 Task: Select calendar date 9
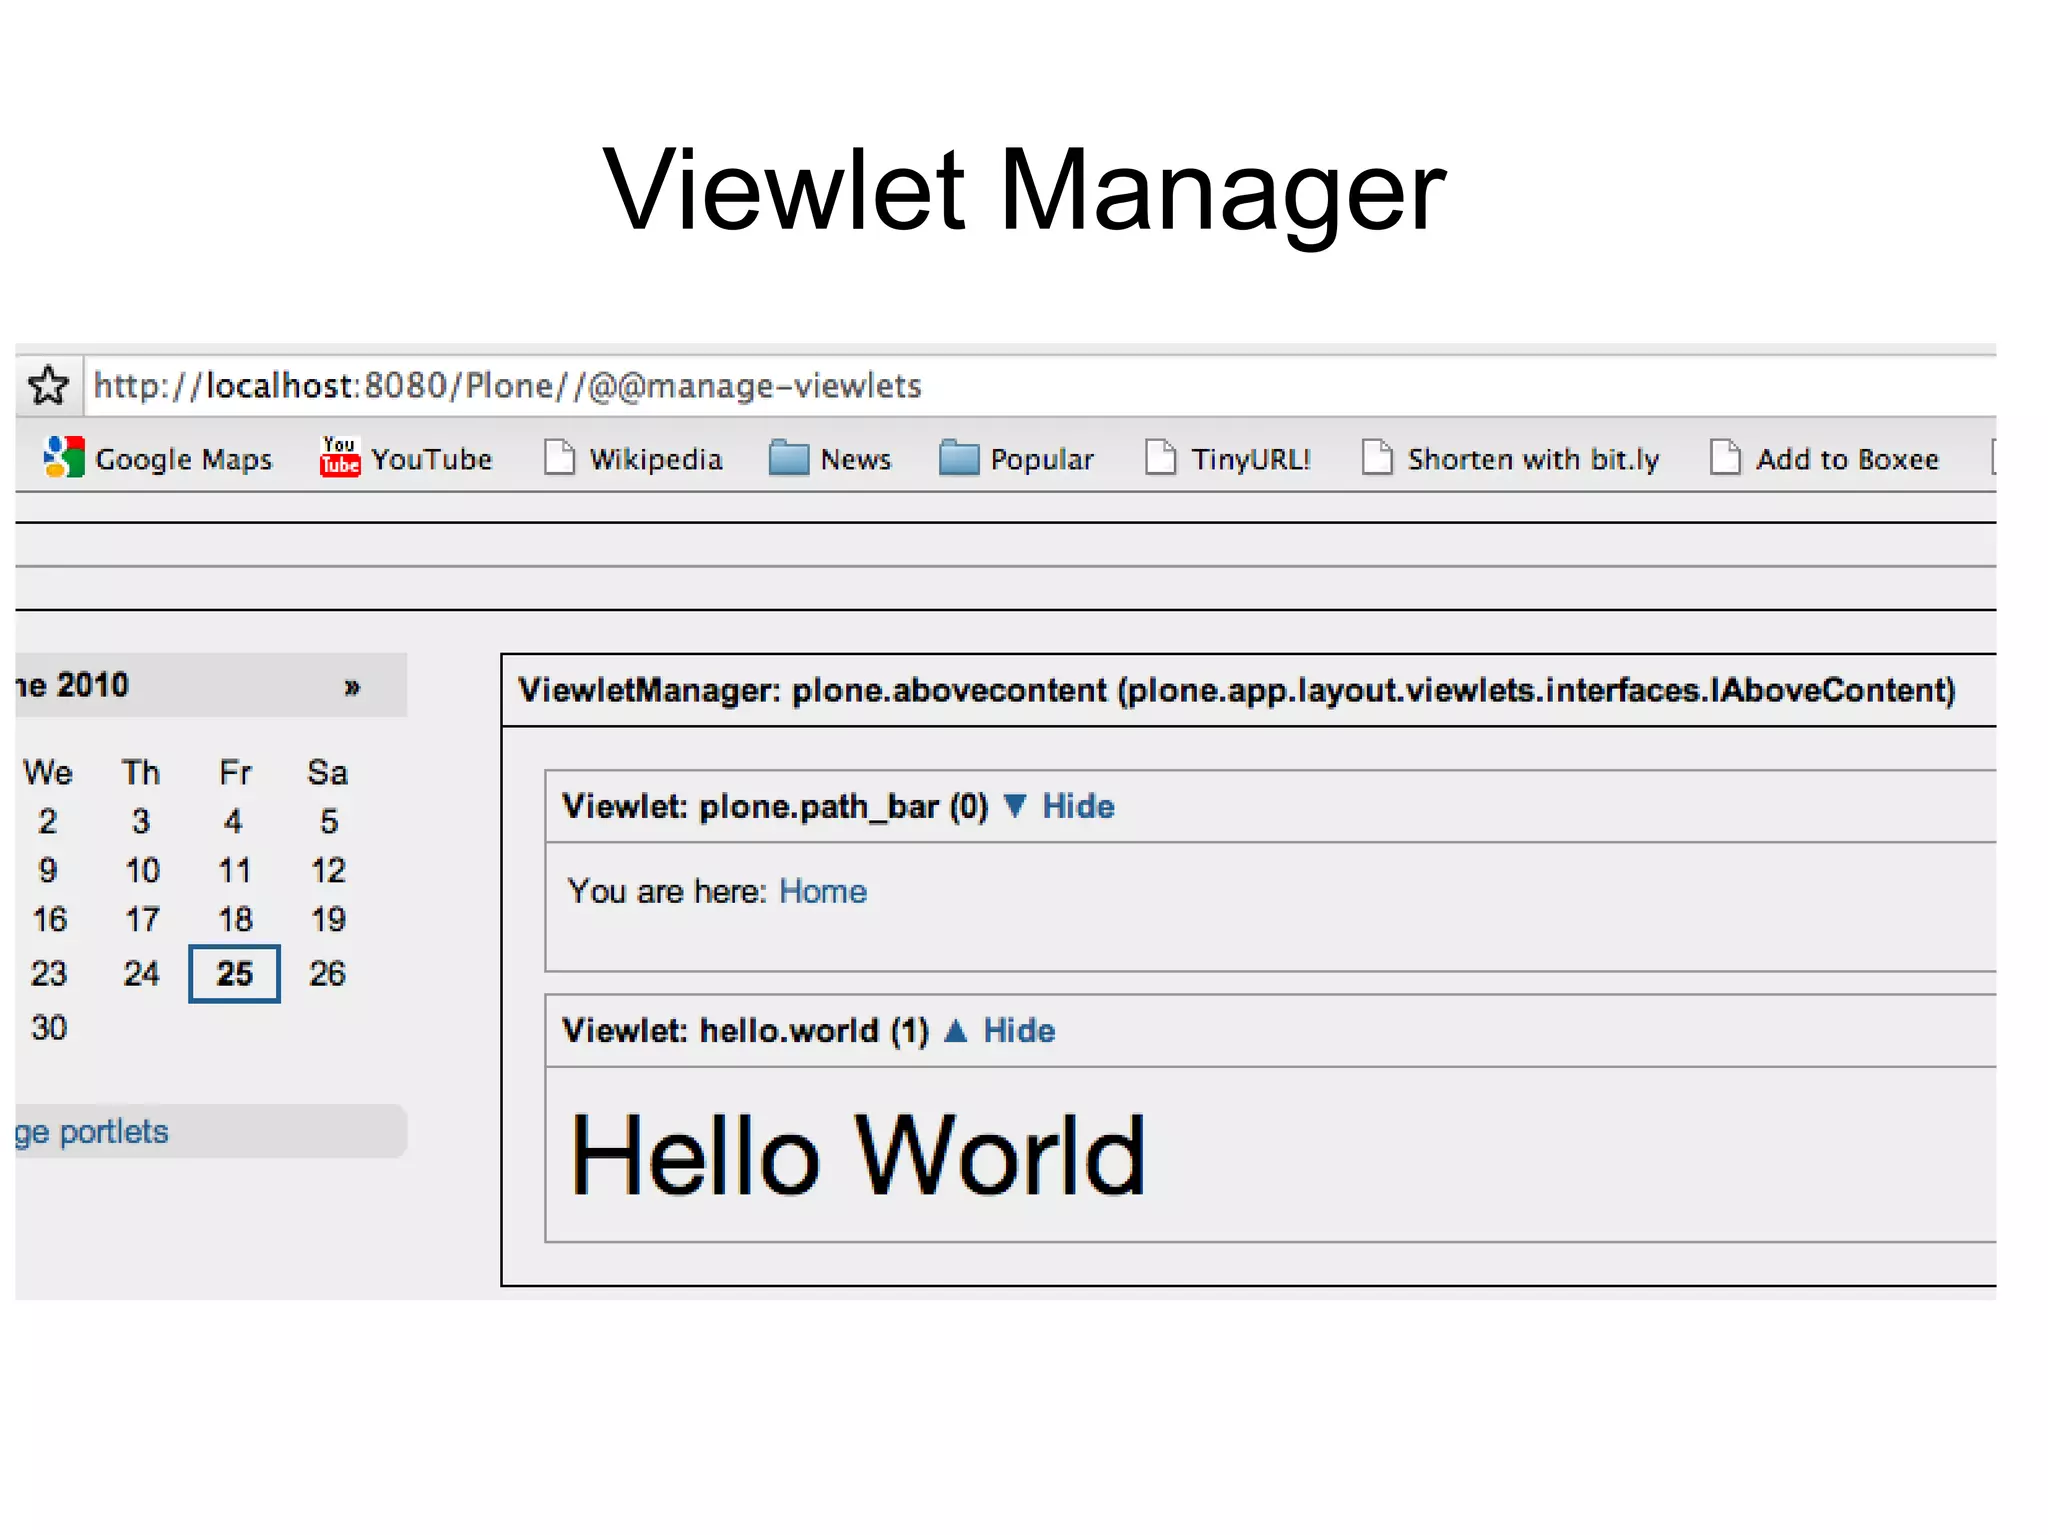[48, 870]
